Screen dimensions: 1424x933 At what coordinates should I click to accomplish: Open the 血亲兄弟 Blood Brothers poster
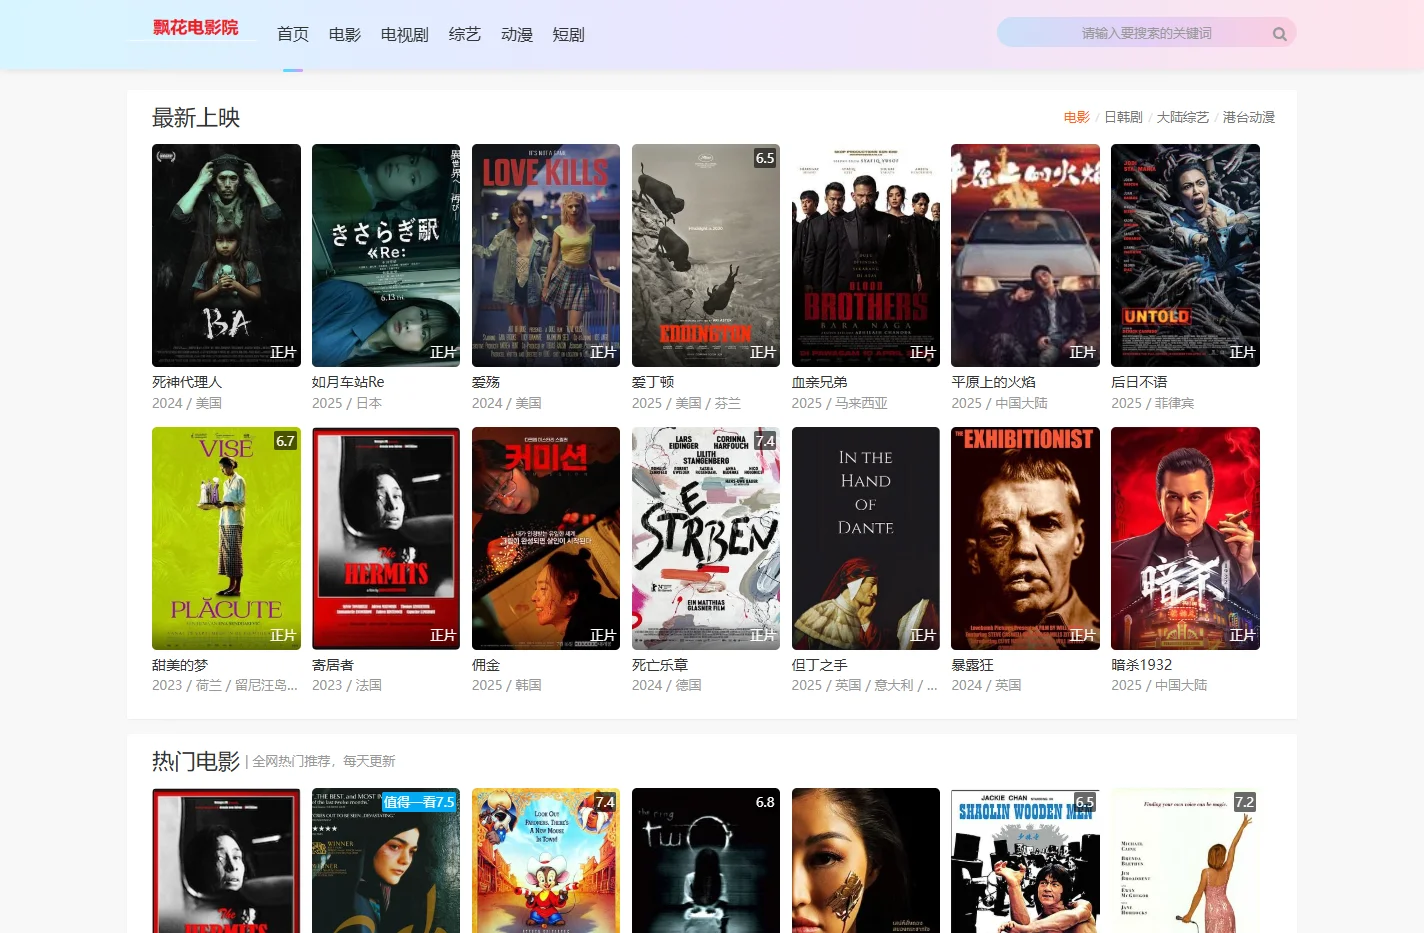point(866,255)
